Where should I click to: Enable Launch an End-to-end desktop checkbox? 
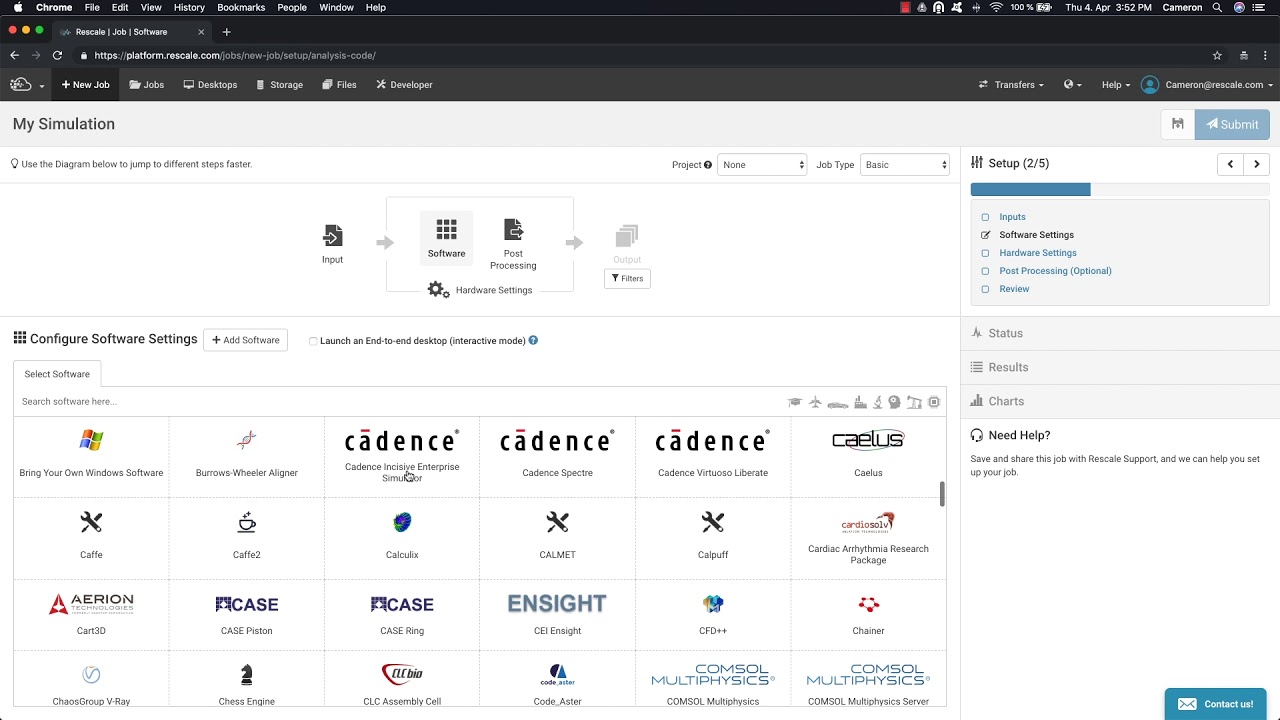(x=313, y=341)
